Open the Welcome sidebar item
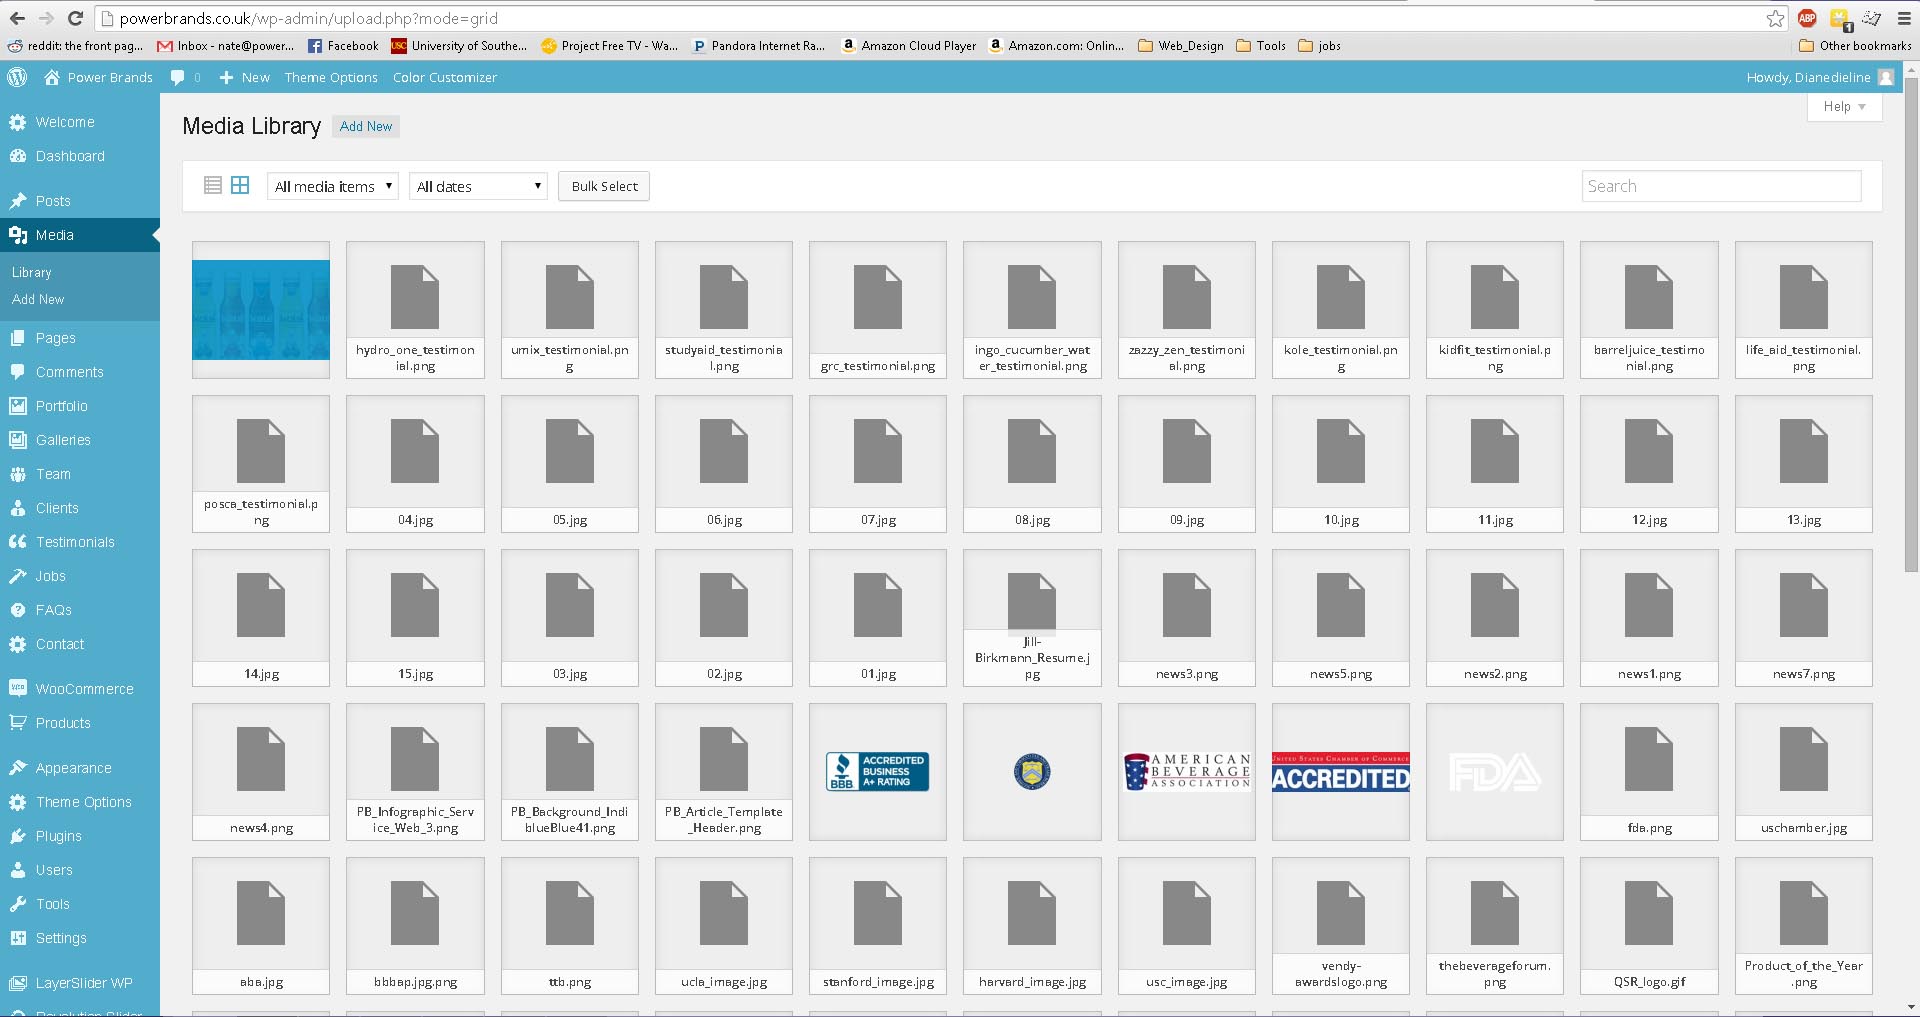 80,122
